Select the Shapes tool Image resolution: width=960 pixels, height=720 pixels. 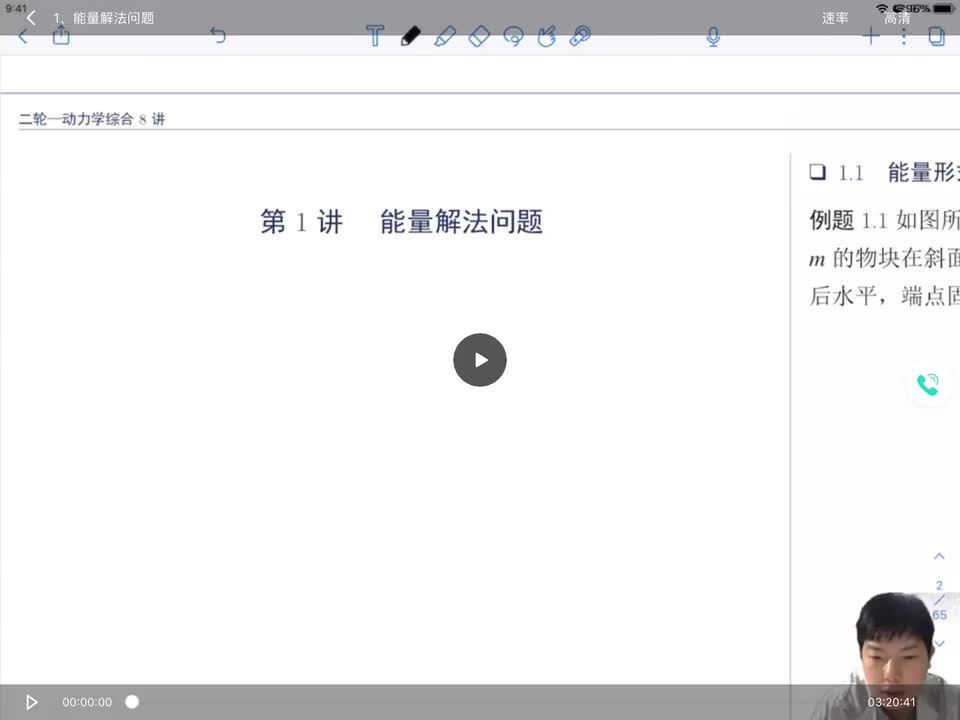coord(547,36)
